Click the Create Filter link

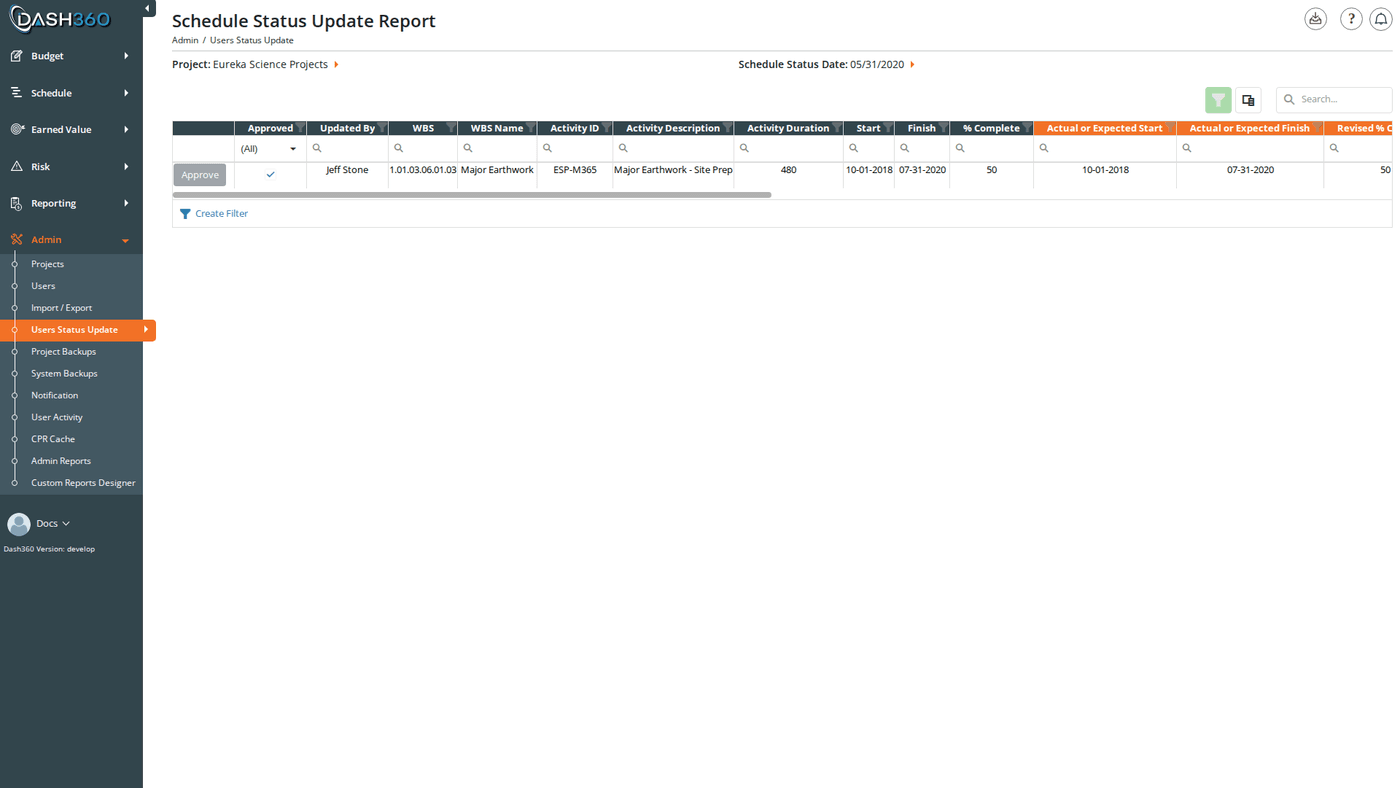tap(214, 213)
